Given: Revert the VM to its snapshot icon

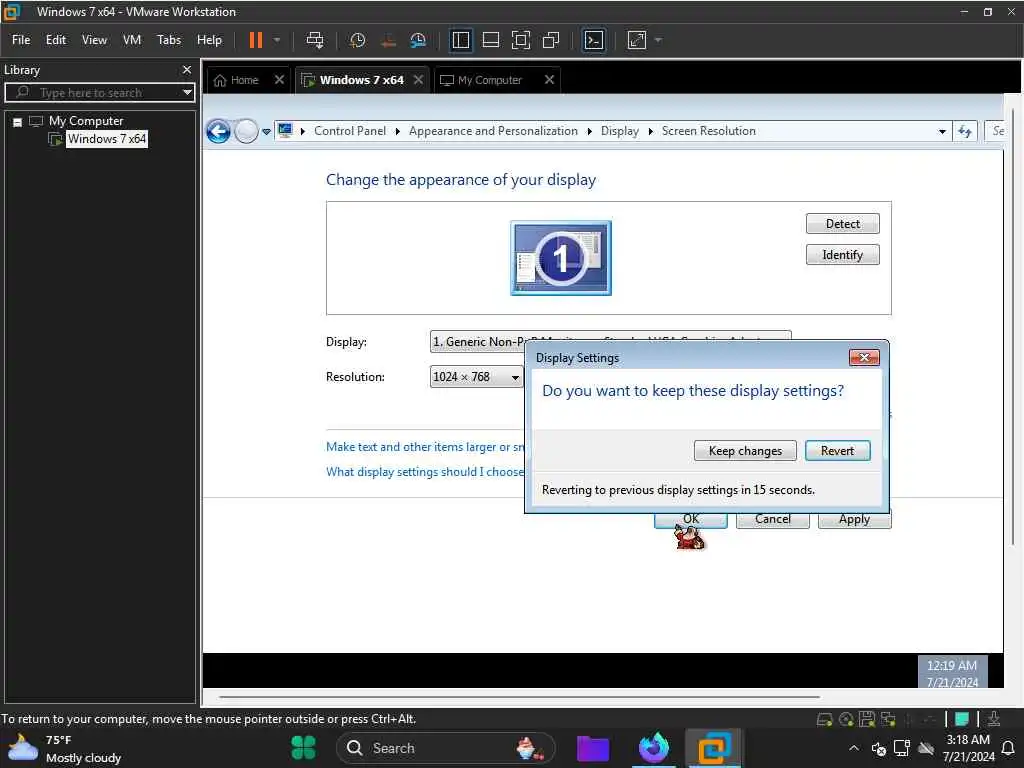Looking at the screenshot, I should (x=388, y=40).
